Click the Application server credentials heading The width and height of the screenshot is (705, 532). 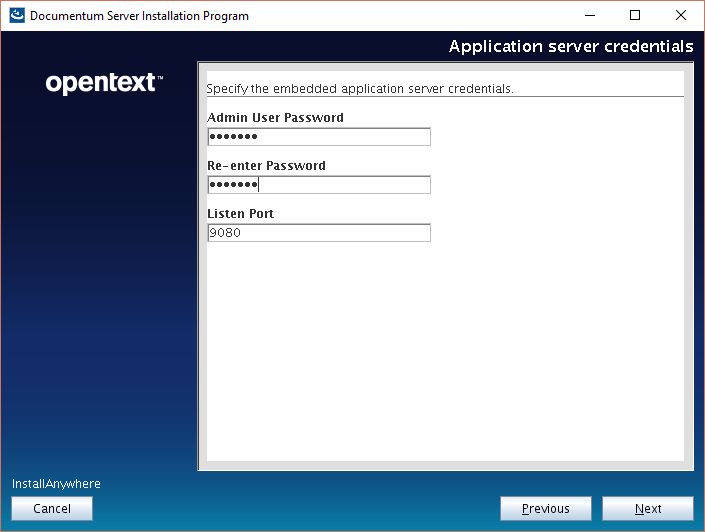point(570,47)
